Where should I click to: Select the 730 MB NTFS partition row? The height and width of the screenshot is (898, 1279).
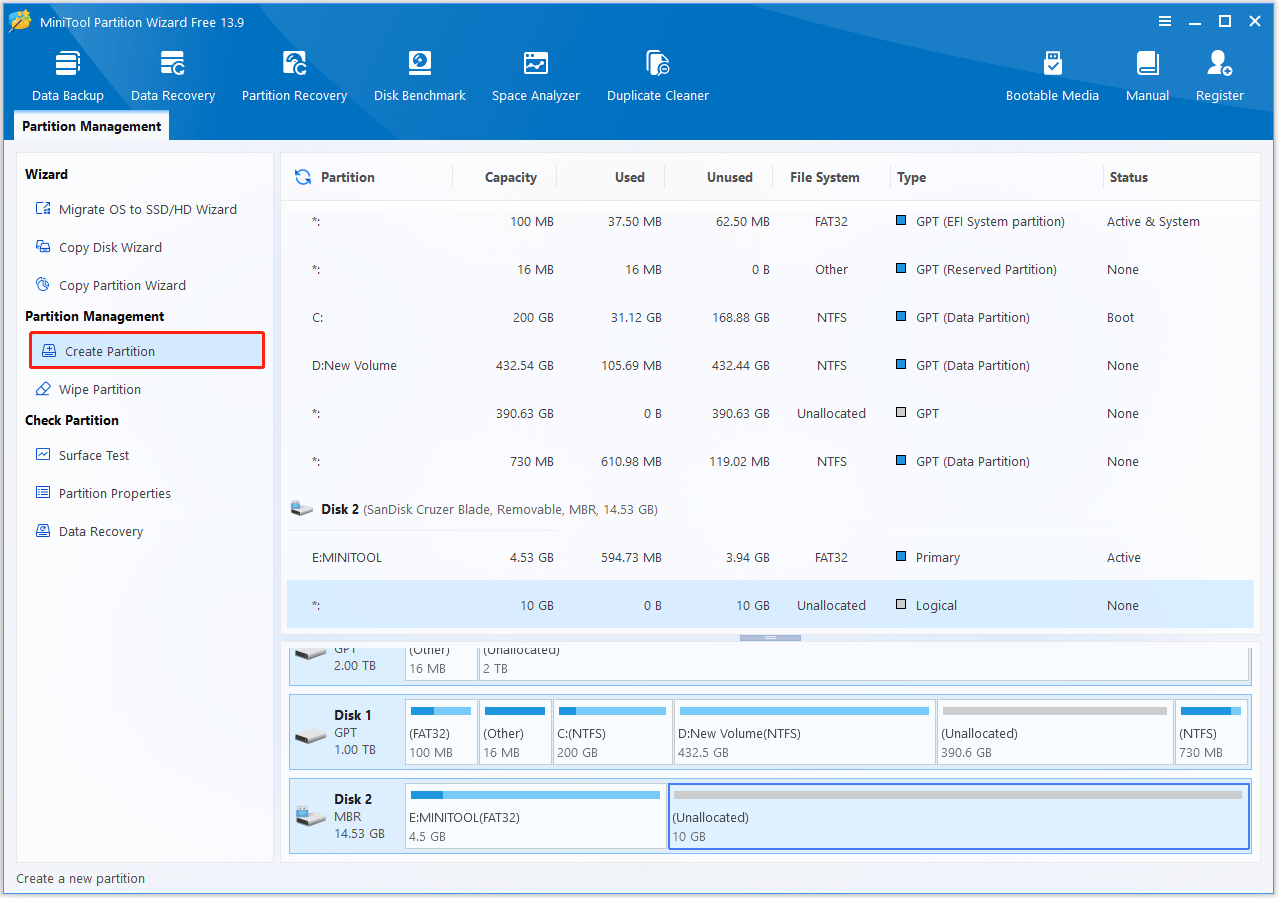770,461
